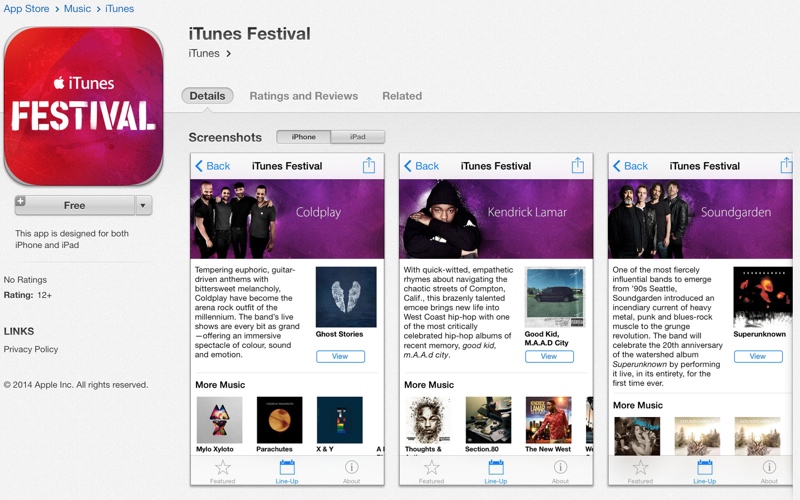Section.80 album thumbnail
The width and height of the screenshot is (800, 500).
(488, 420)
